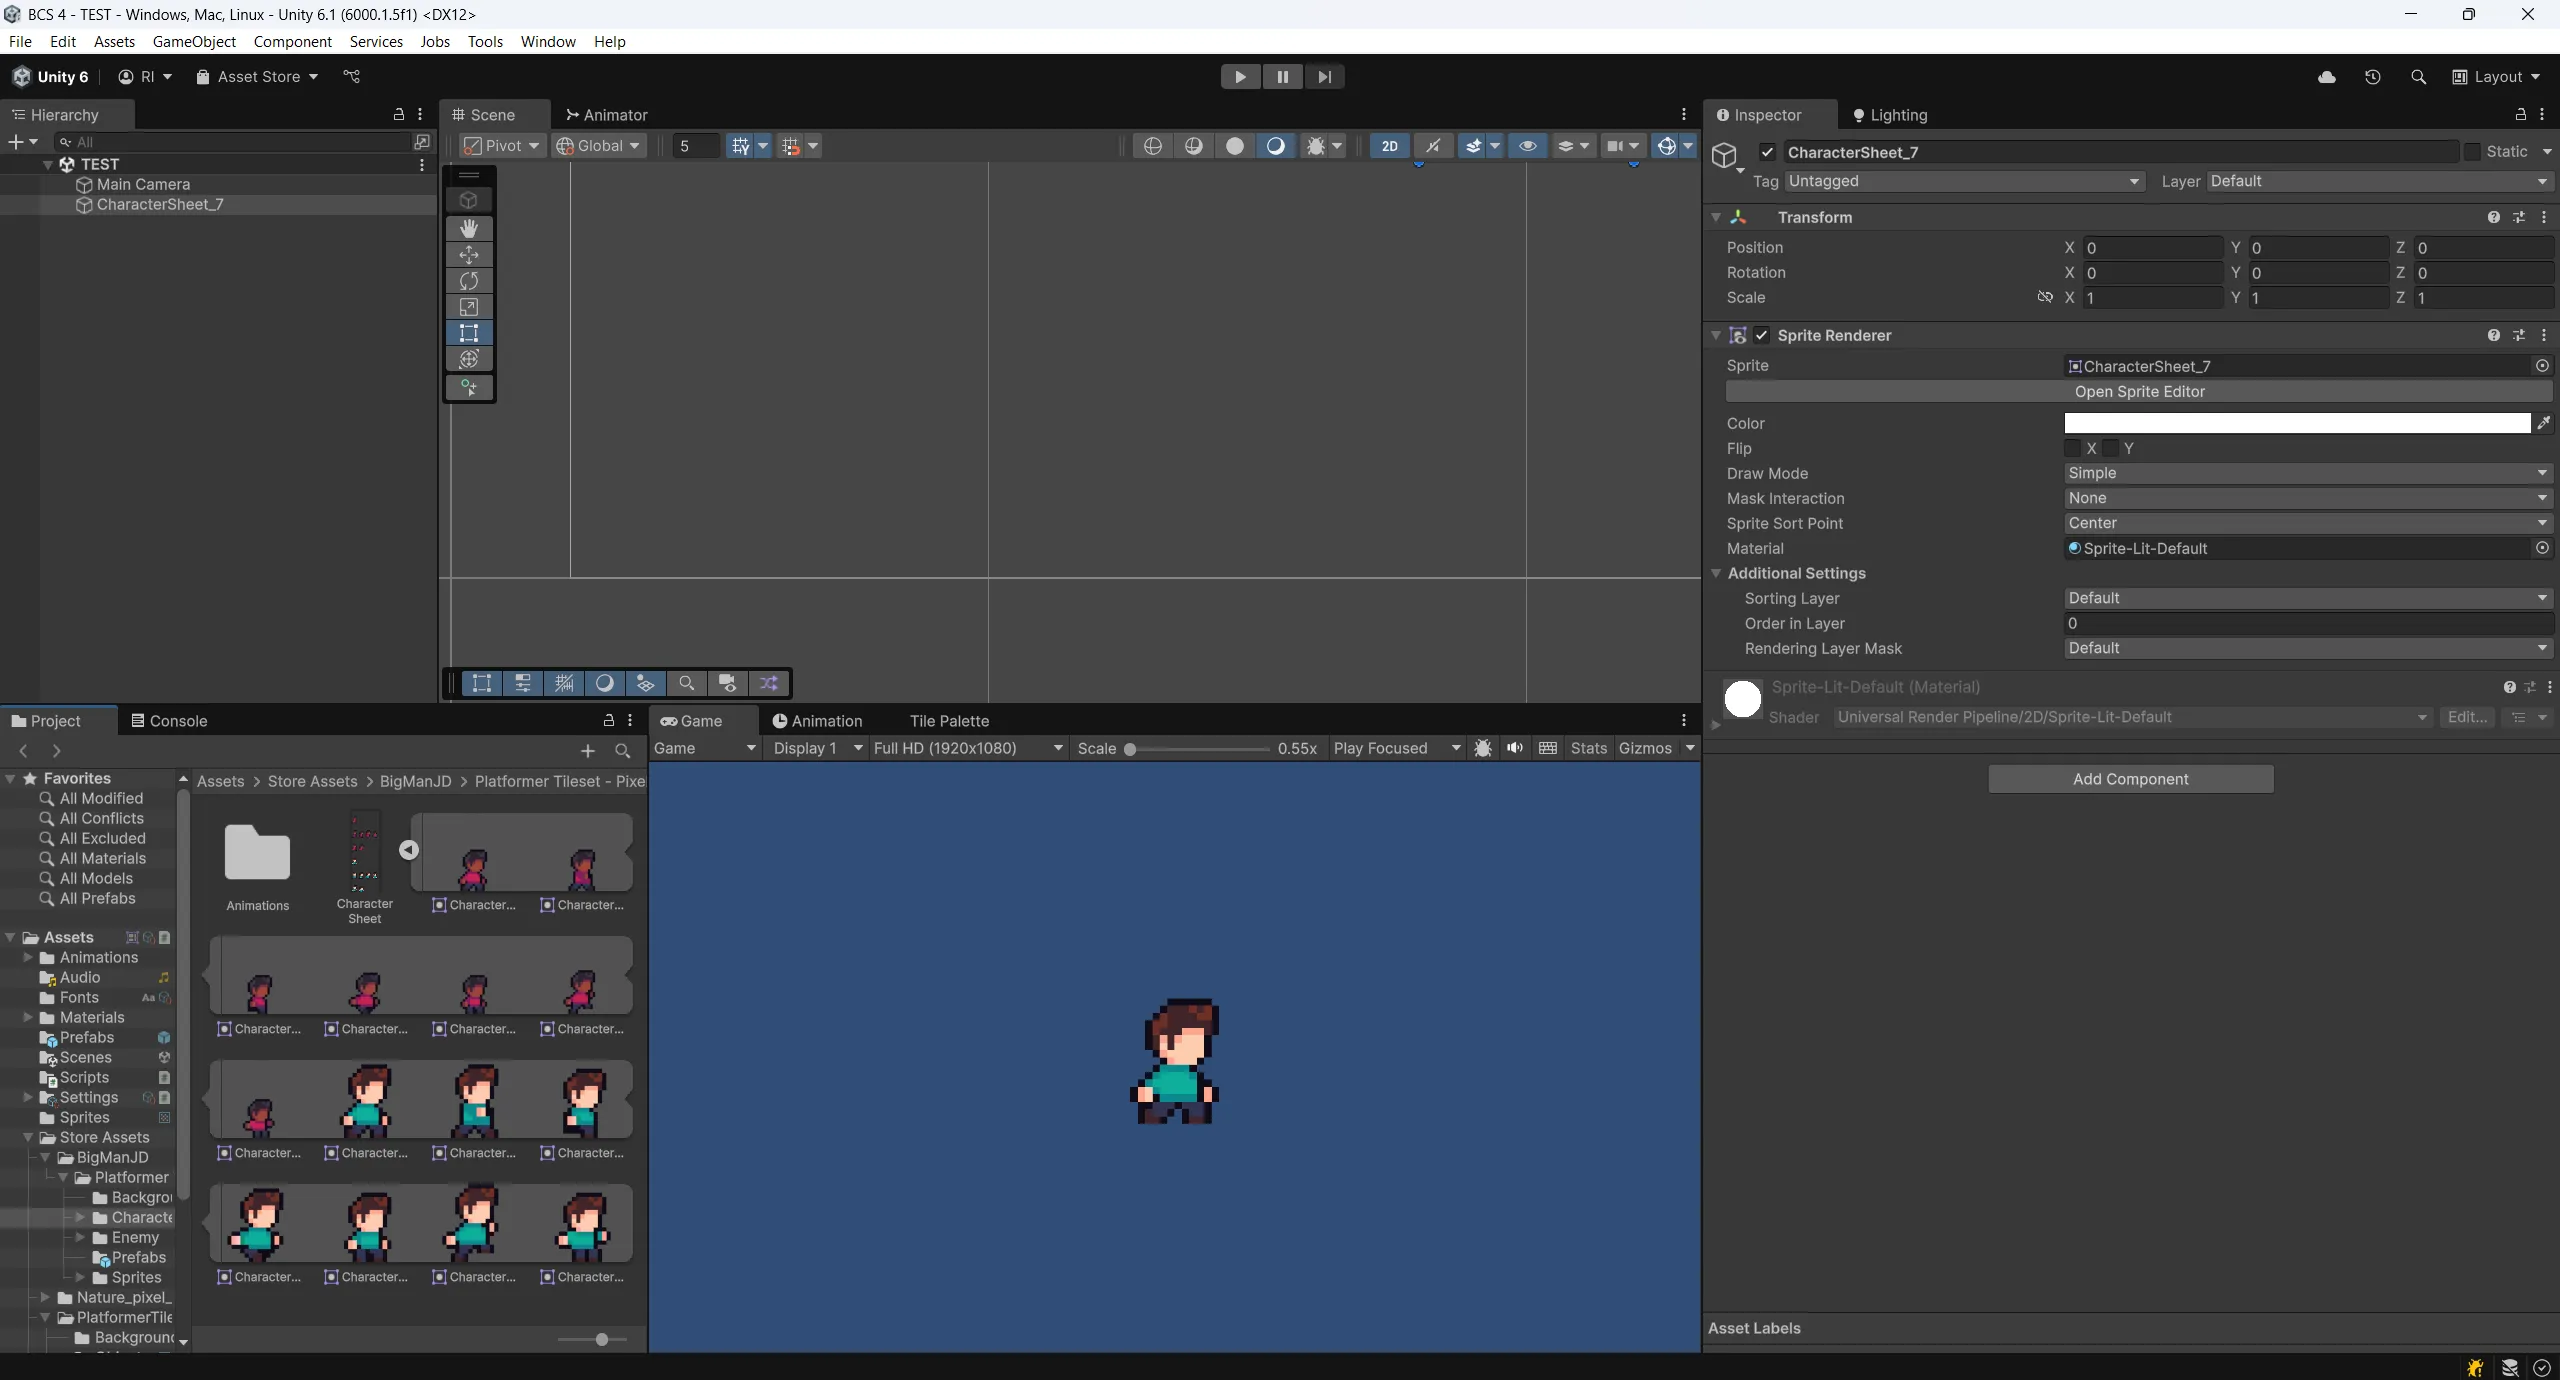This screenshot has height=1380, width=2560.
Task: Enable the Static checkbox
Action: click(x=2472, y=152)
